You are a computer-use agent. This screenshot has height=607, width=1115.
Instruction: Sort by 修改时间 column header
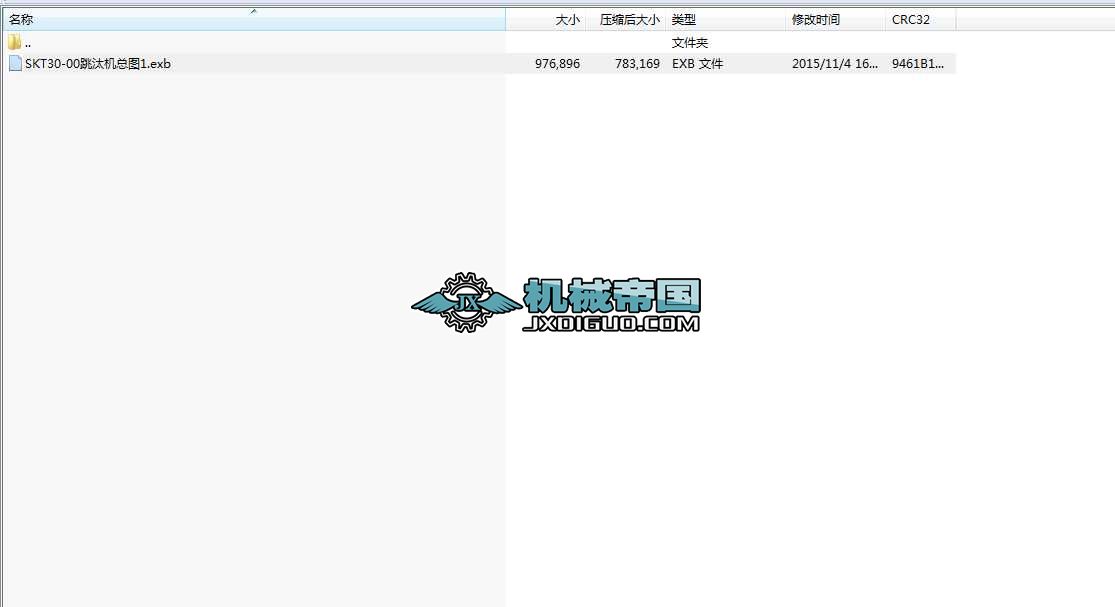click(x=835, y=20)
